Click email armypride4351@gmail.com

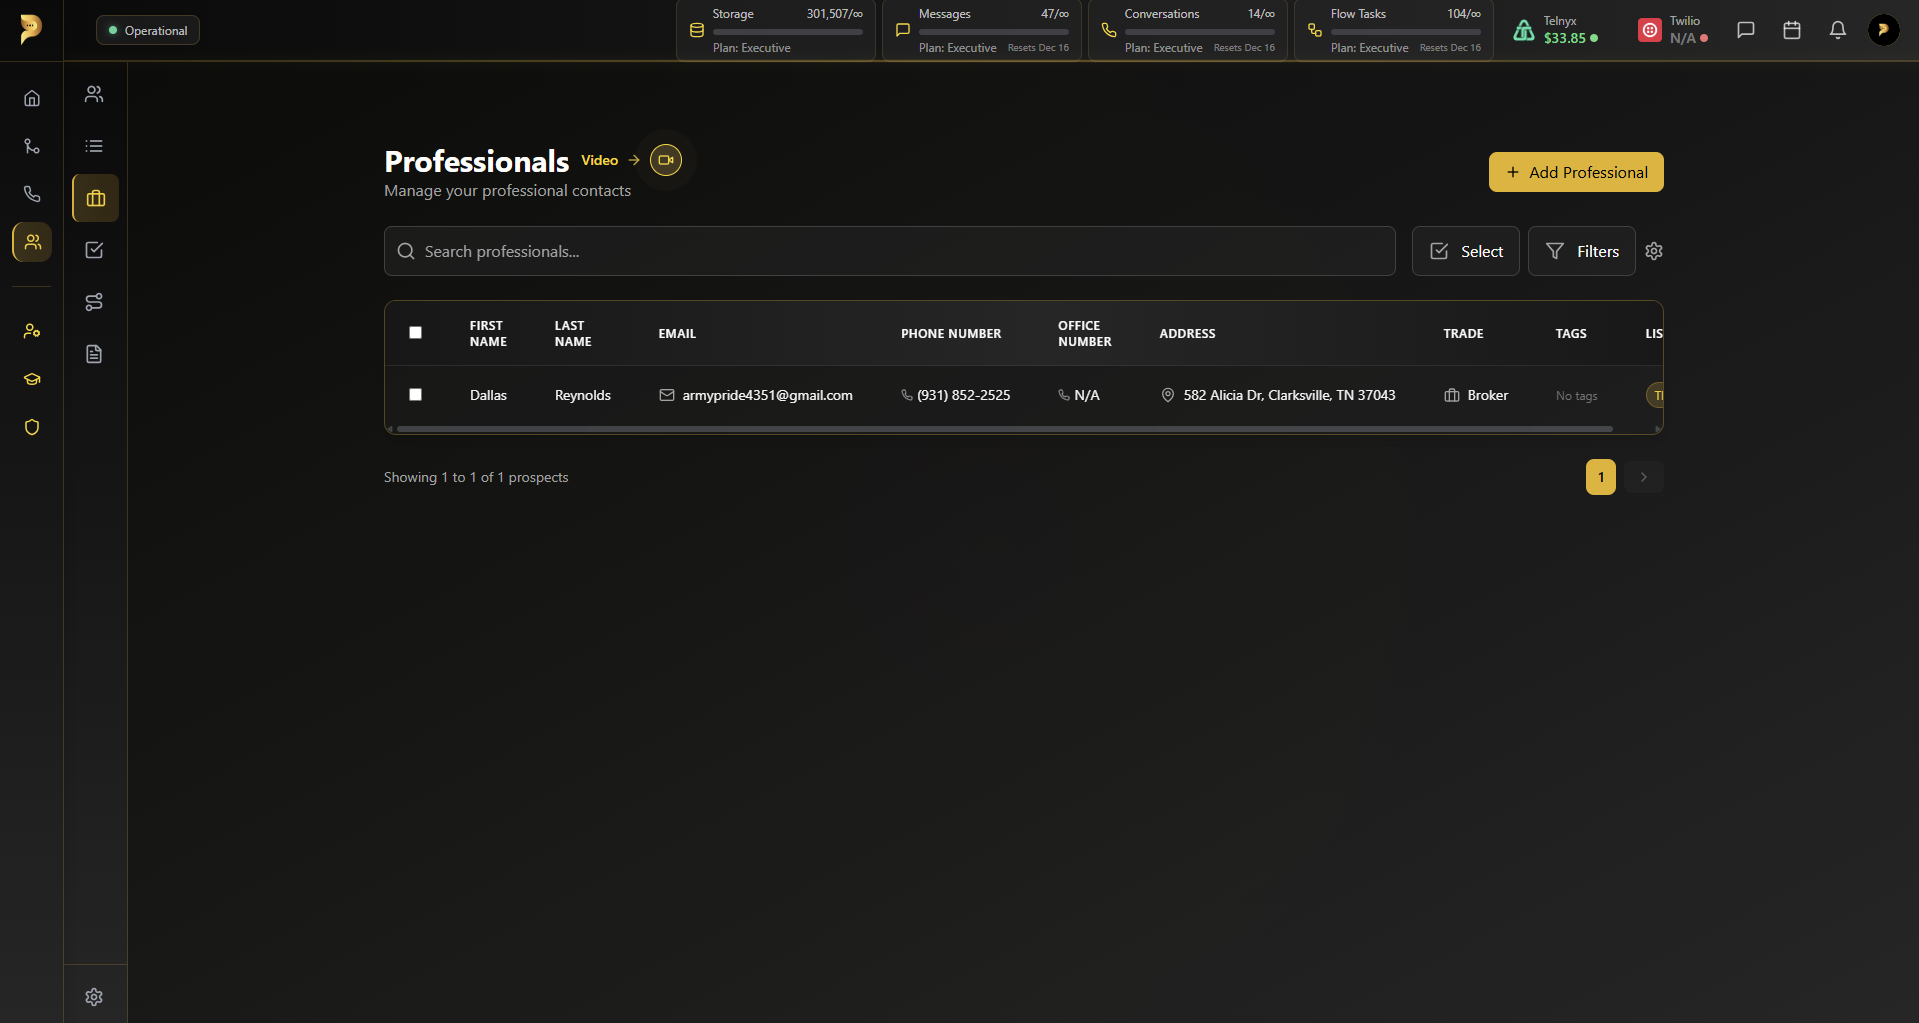(767, 395)
